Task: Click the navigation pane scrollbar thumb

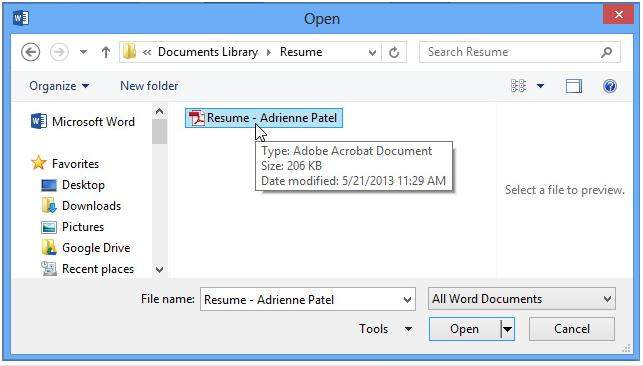Action: [159, 132]
